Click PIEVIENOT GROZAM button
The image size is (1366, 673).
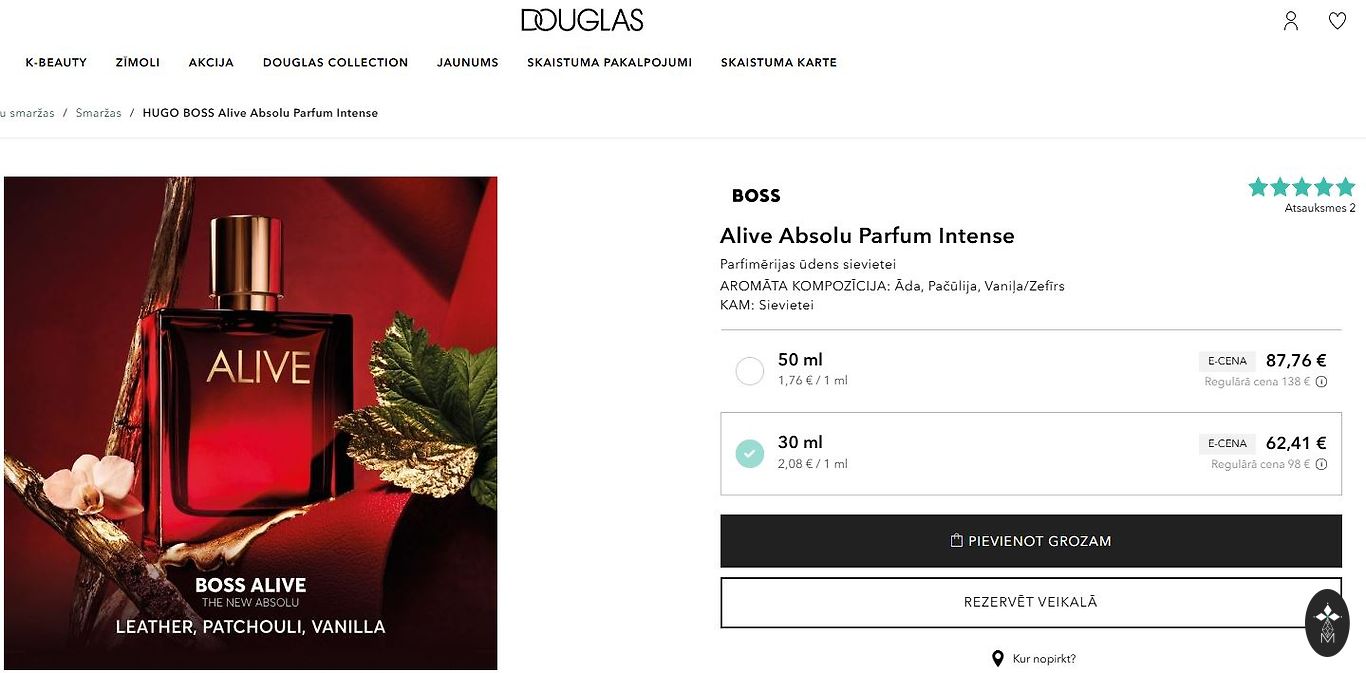[1030, 541]
